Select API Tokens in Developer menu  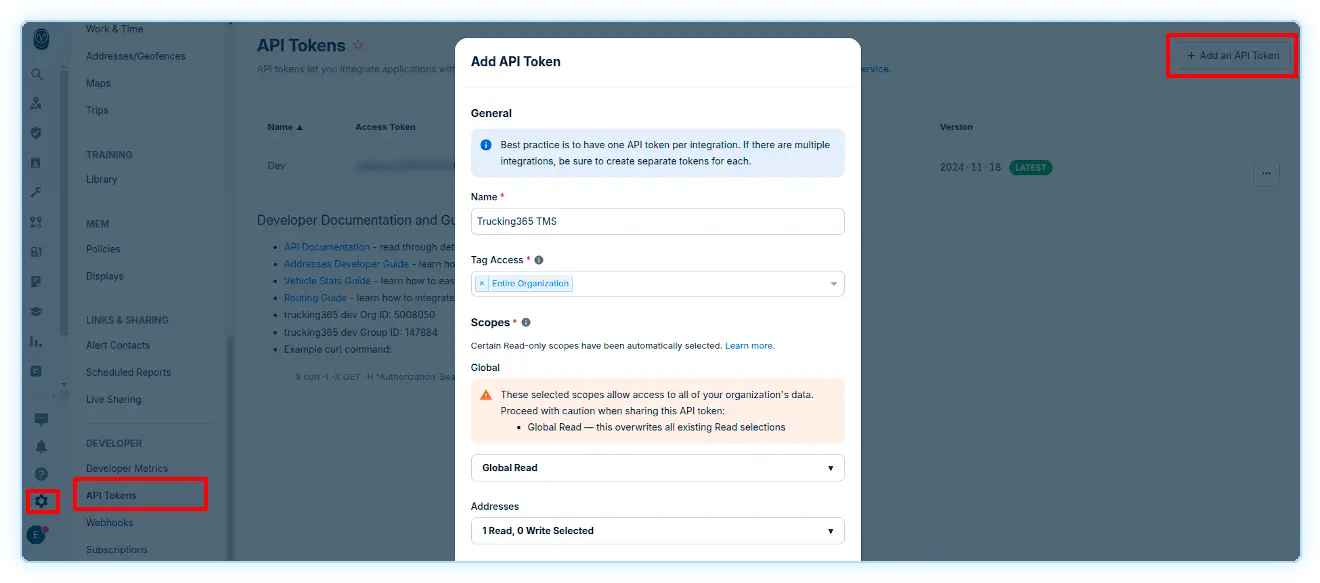pyautogui.click(x=112, y=495)
